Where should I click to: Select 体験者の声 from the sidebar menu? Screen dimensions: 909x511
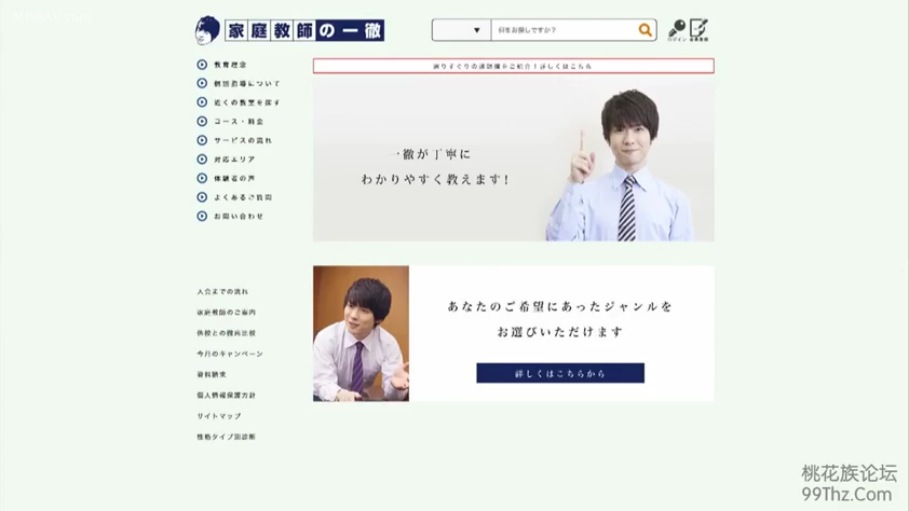point(237,179)
